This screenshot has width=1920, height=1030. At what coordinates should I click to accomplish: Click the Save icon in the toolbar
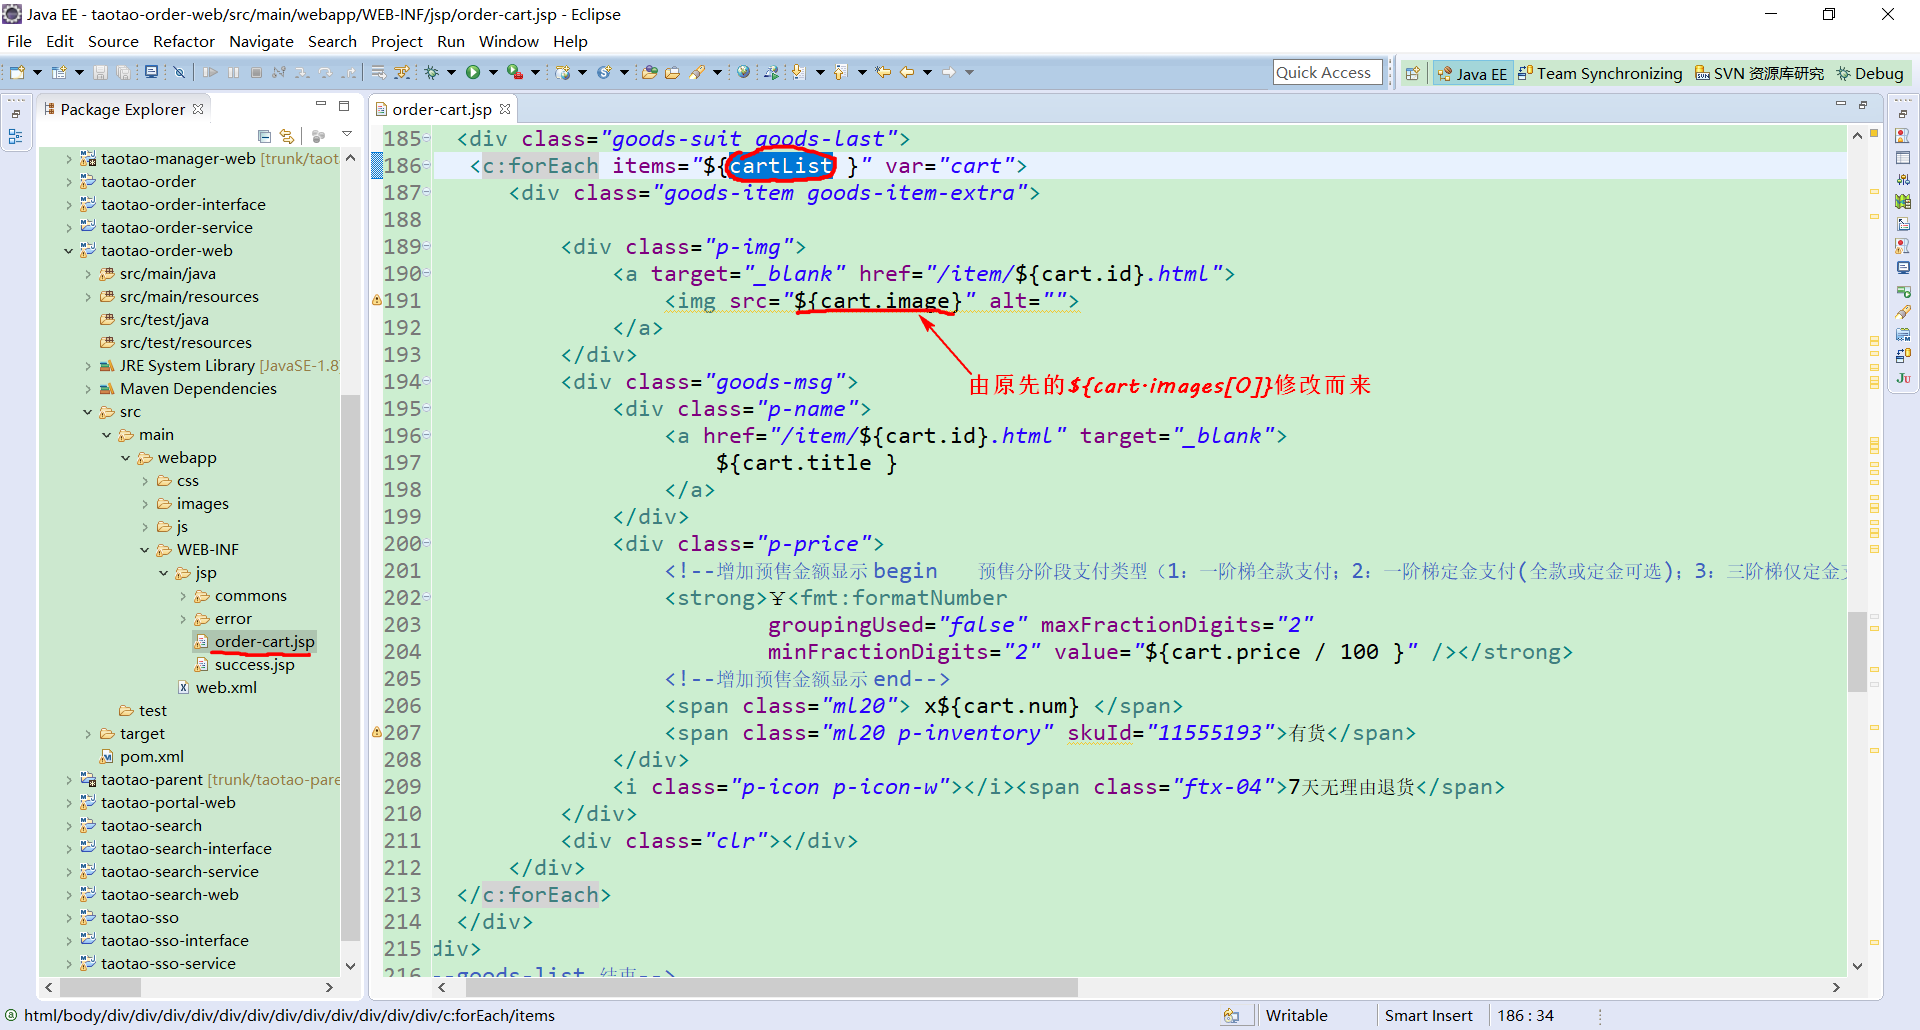coord(100,72)
